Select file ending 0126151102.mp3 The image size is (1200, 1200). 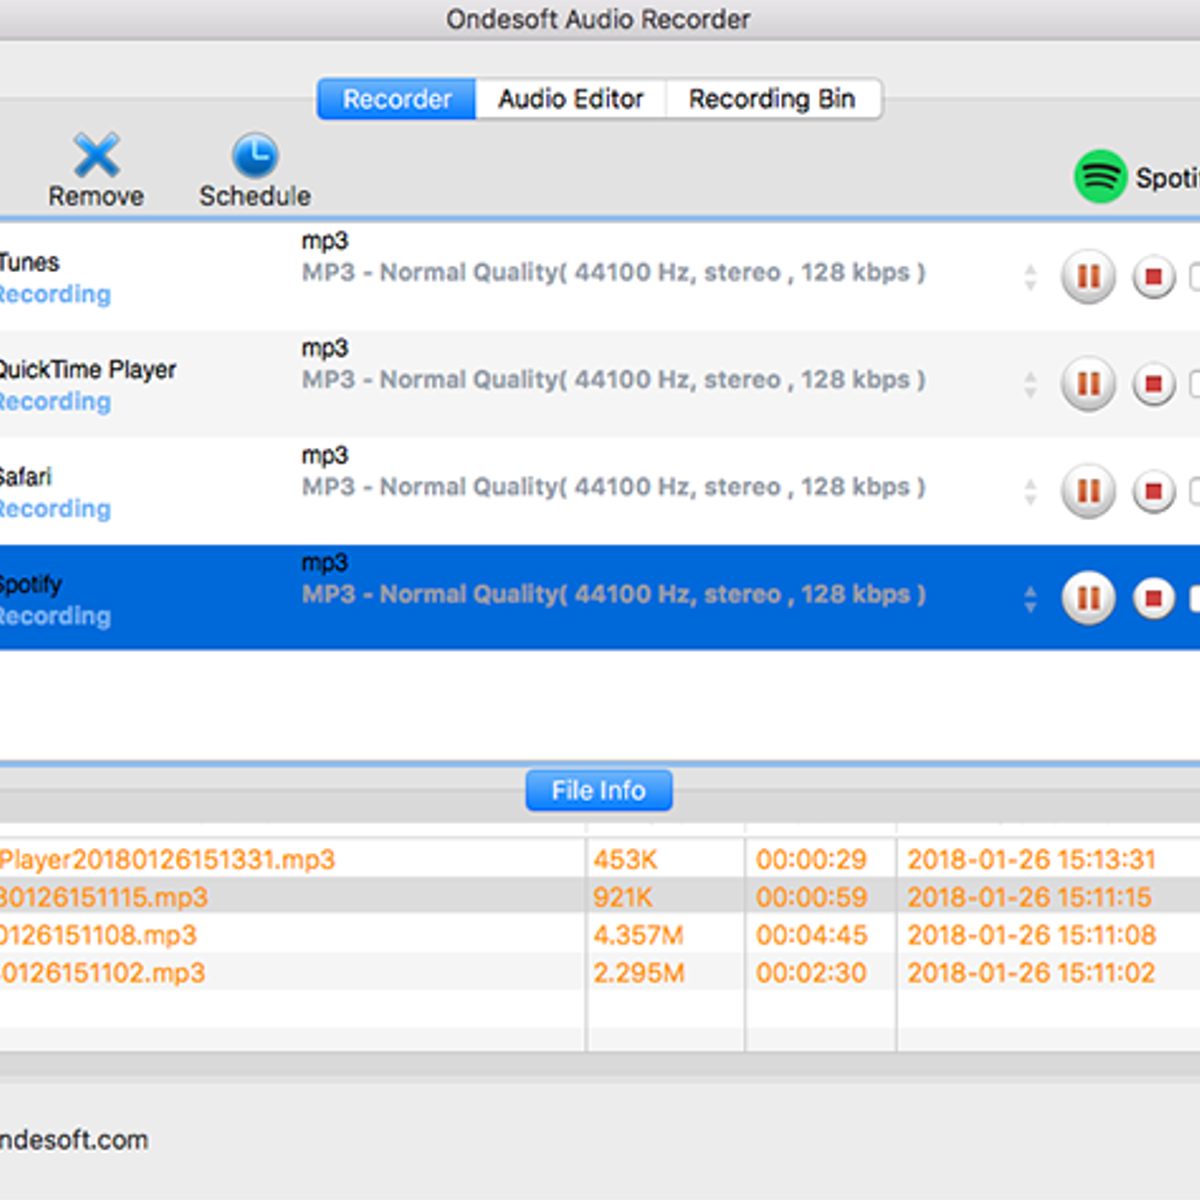[x=103, y=973]
